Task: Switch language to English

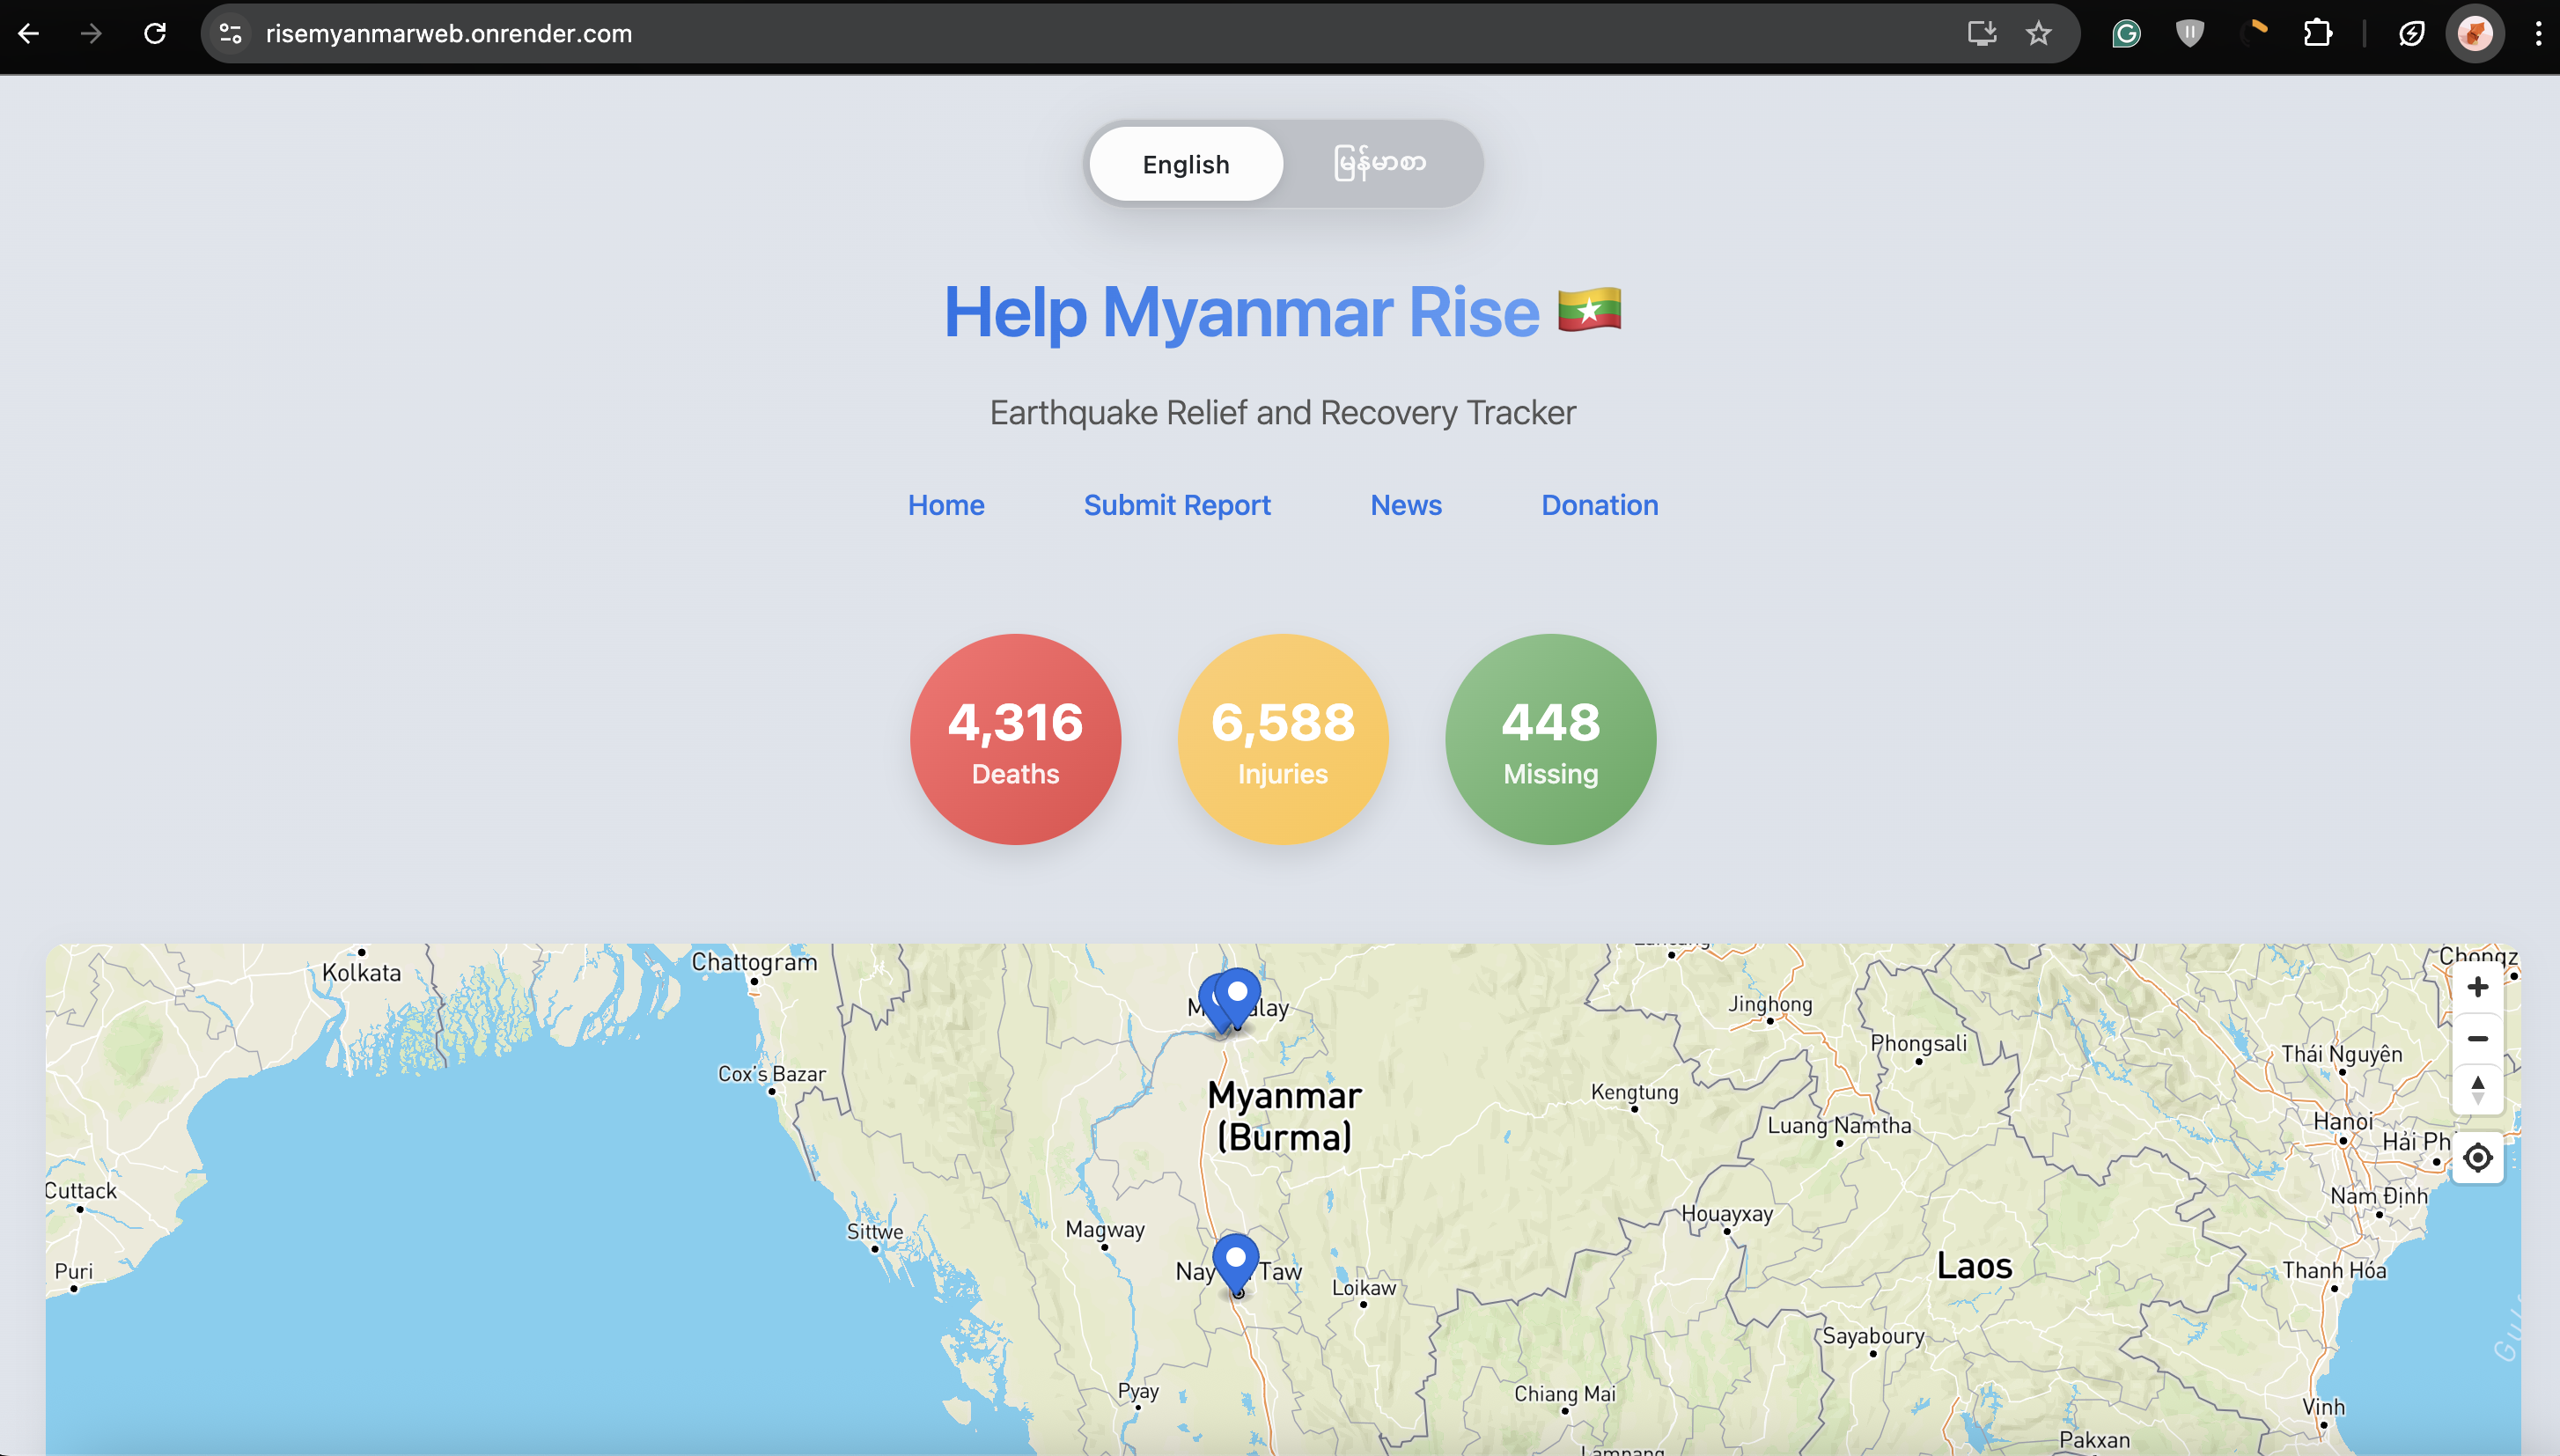Action: pos(1186,164)
